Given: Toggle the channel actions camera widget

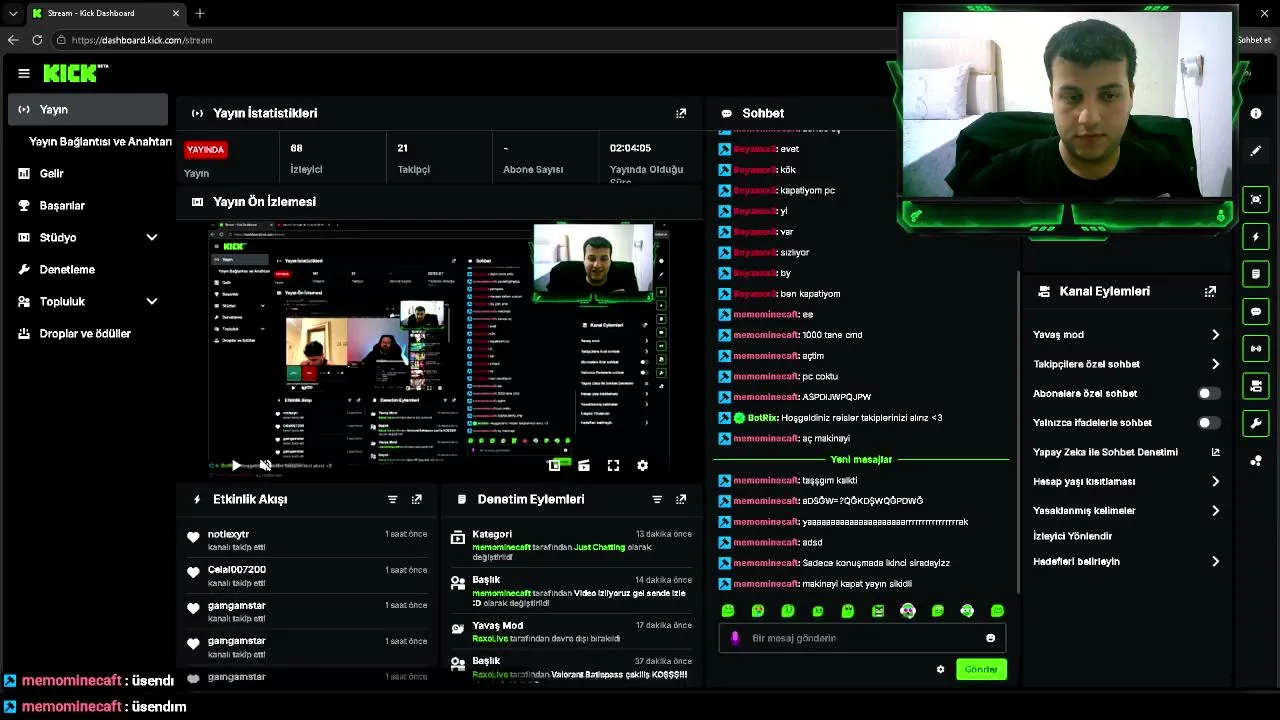Looking at the screenshot, I should tap(1256, 385).
